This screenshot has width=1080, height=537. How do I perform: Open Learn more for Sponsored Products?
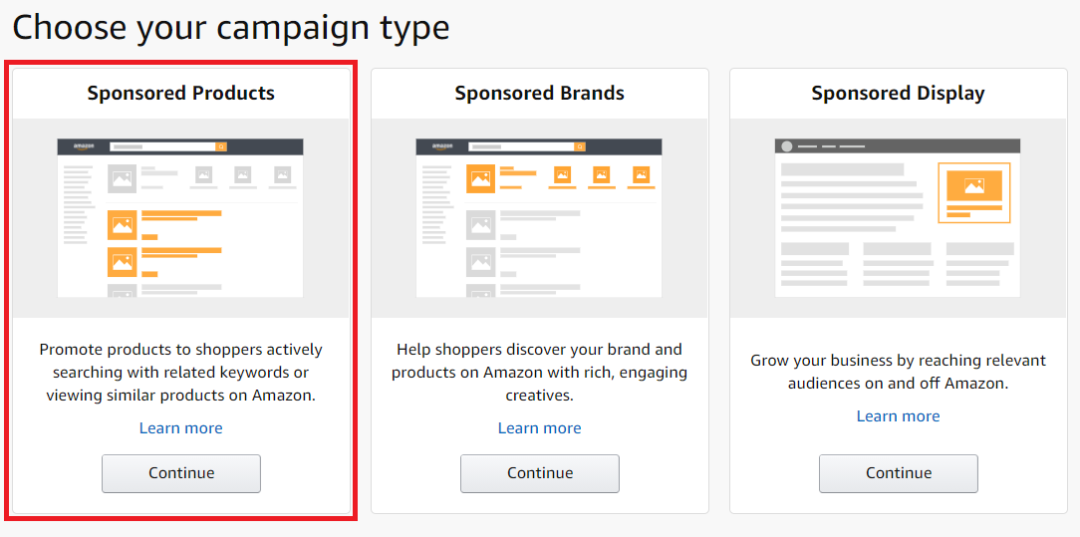pos(181,428)
